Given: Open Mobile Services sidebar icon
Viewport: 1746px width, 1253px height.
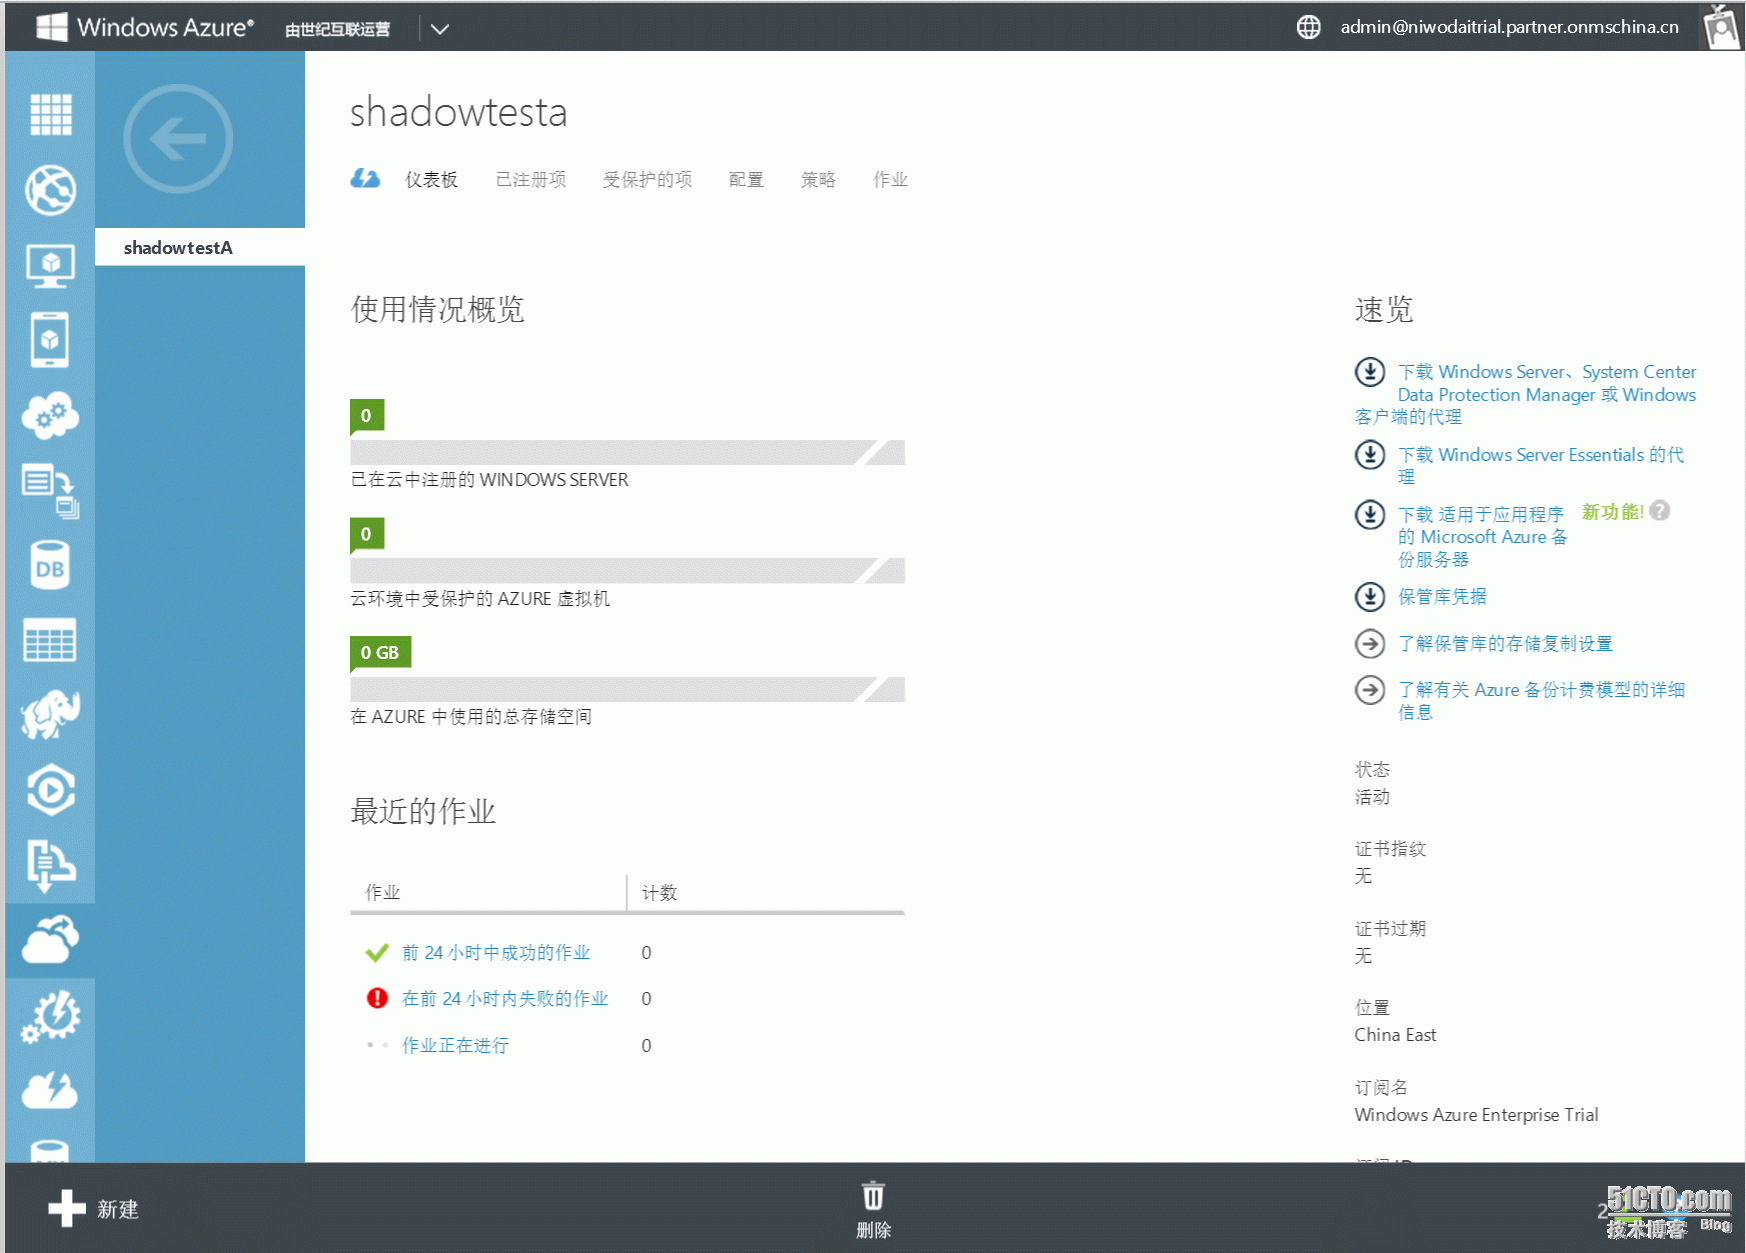Looking at the screenshot, I should 50,340.
